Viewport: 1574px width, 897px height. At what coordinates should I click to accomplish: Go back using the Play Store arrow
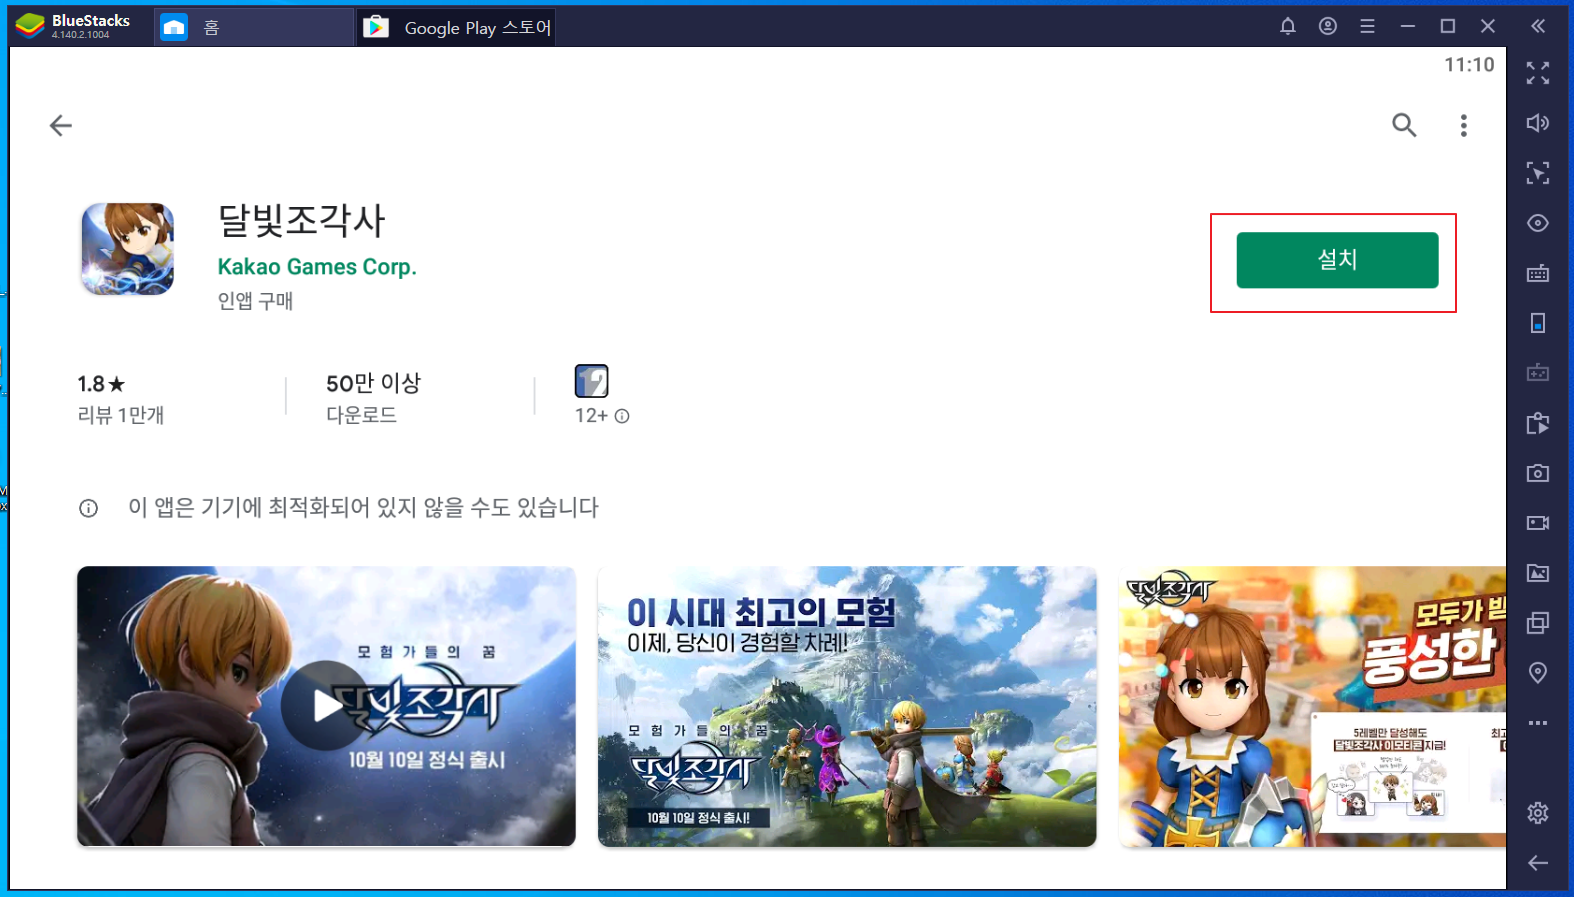tap(61, 125)
